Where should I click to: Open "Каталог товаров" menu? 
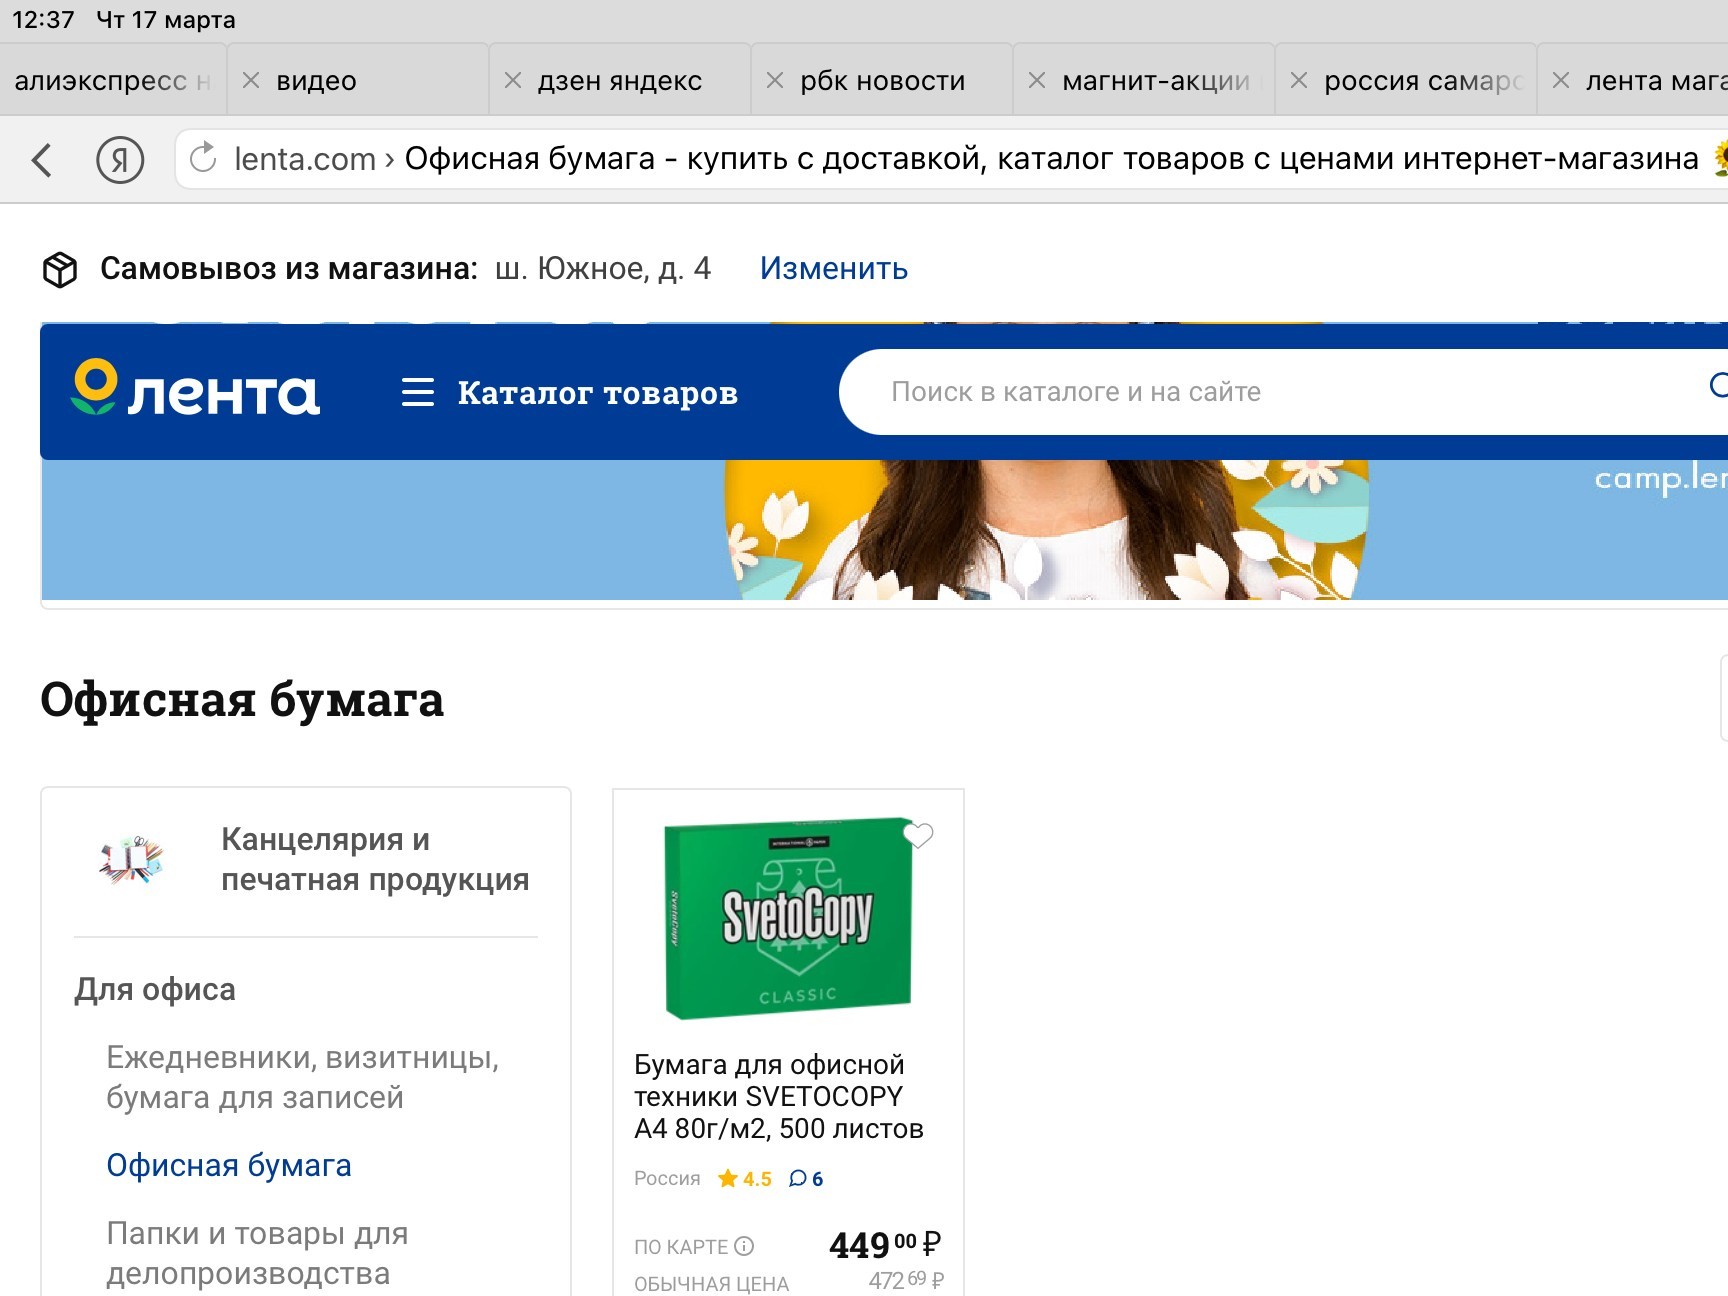click(597, 393)
